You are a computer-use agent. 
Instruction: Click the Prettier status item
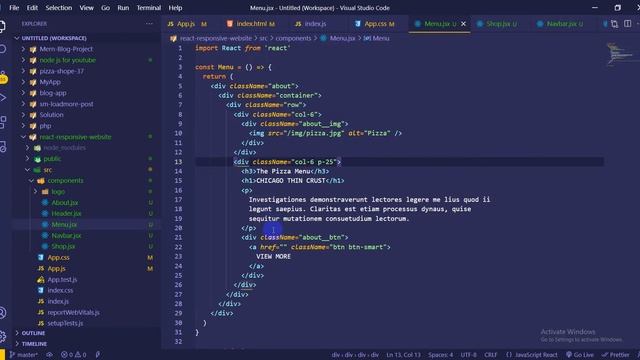616,355
